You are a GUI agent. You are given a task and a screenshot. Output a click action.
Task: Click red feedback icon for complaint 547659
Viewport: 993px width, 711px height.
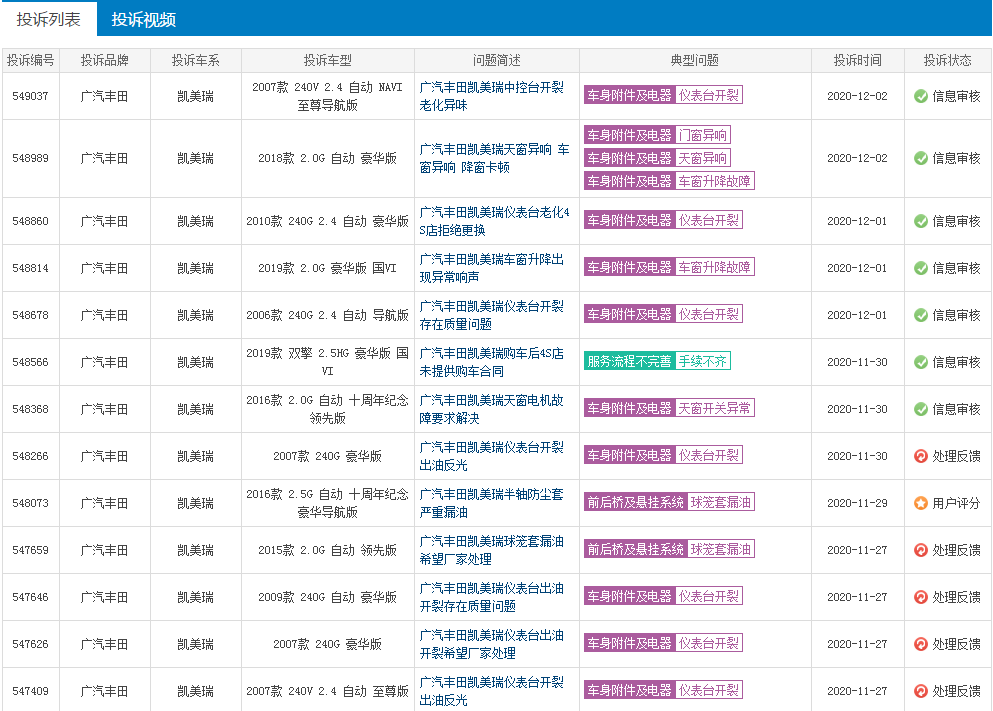(921, 550)
